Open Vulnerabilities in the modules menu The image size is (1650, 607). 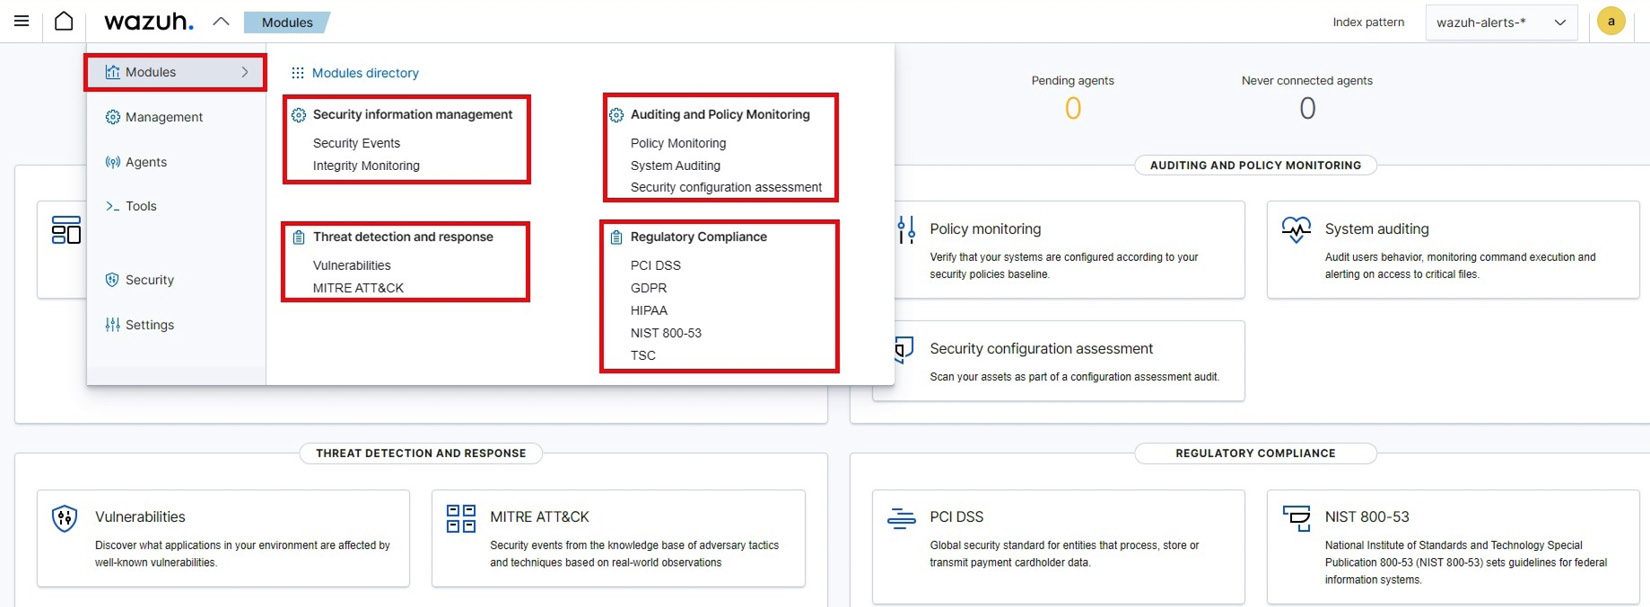coord(352,265)
